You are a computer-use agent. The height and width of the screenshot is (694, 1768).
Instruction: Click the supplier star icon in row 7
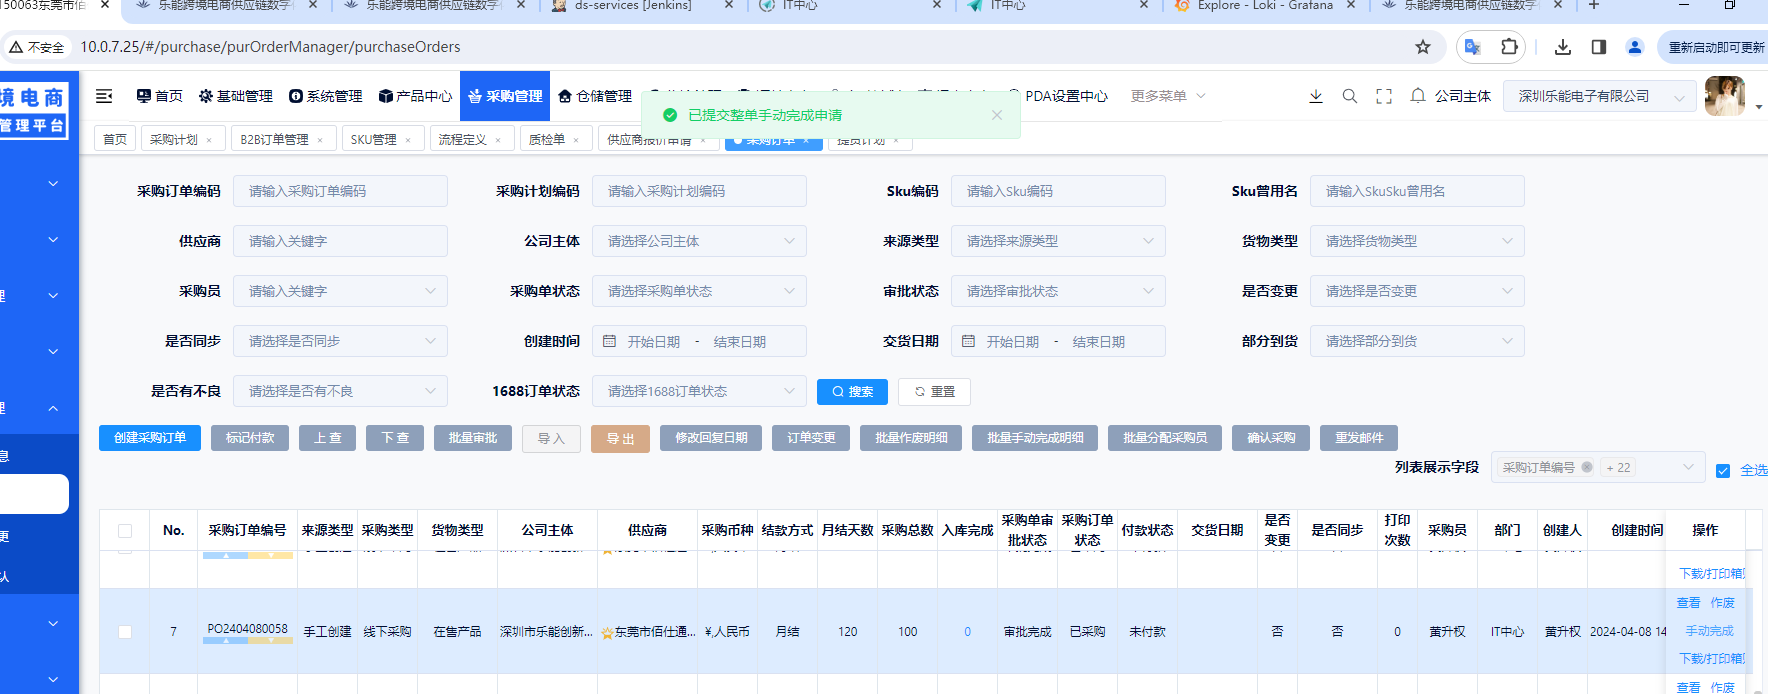pyautogui.click(x=607, y=633)
